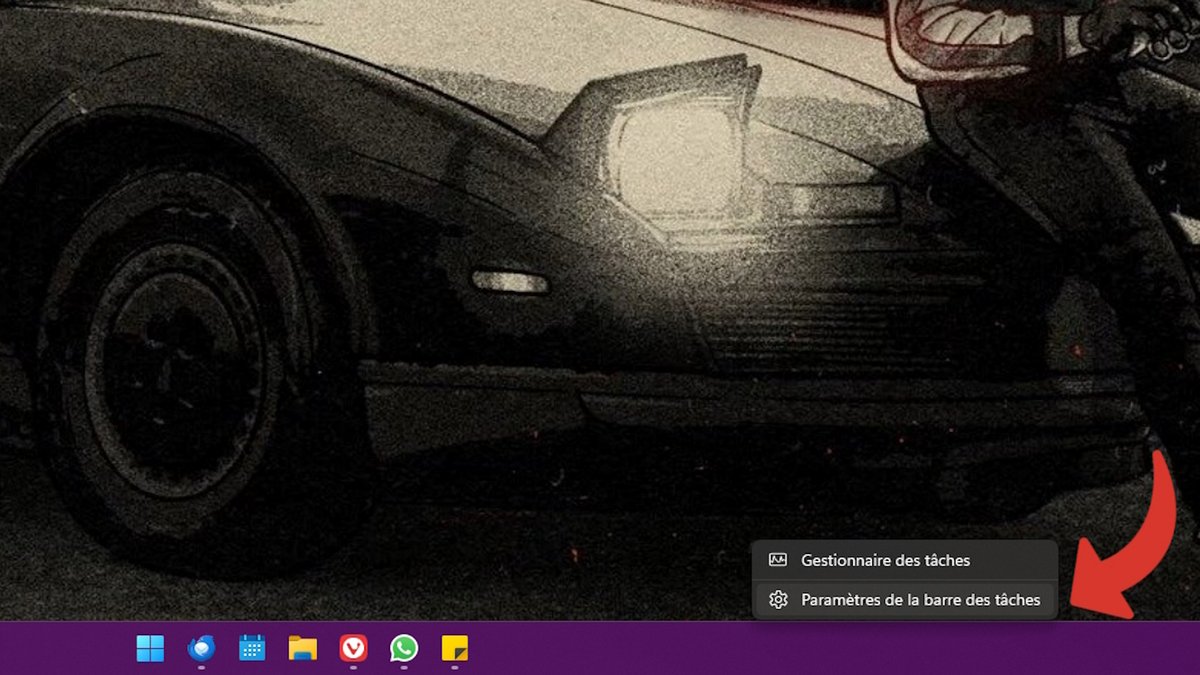The height and width of the screenshot is (675, 1200).
Task: Open the Sticky Notes app
Action: click(455, 649)
